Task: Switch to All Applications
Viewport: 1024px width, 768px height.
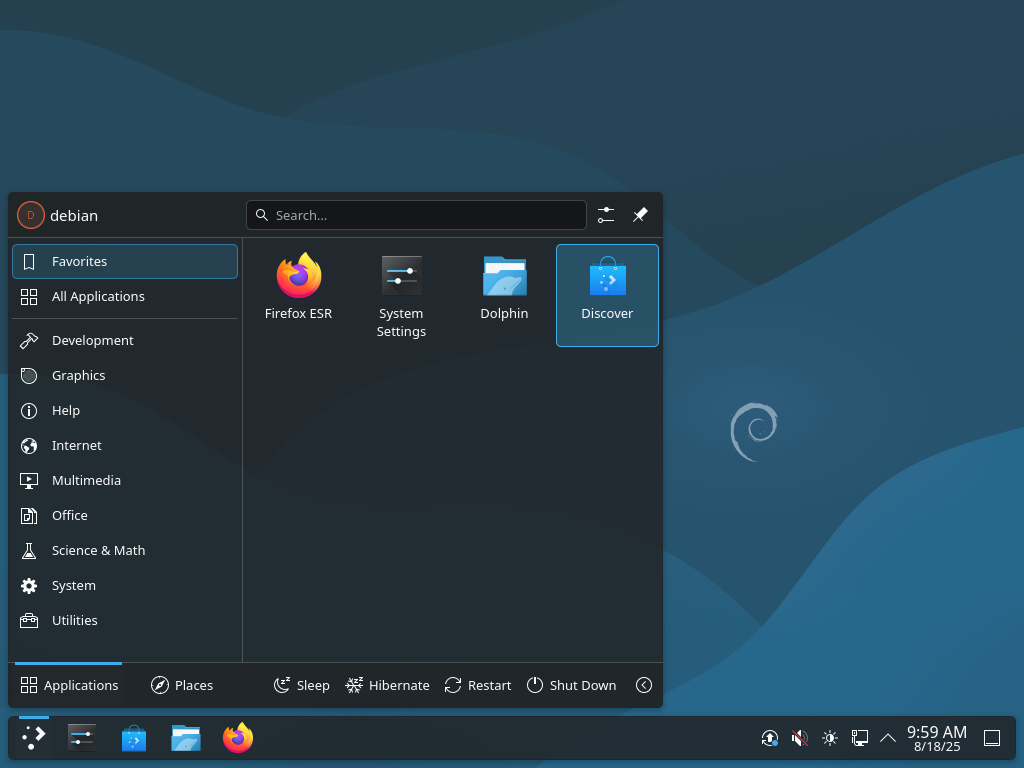Action: [x=98, y=296]
